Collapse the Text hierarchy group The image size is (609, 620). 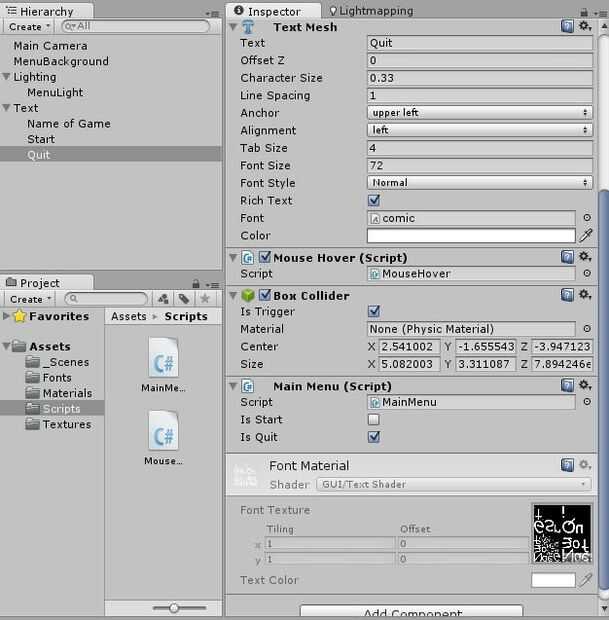click(6, 108)
